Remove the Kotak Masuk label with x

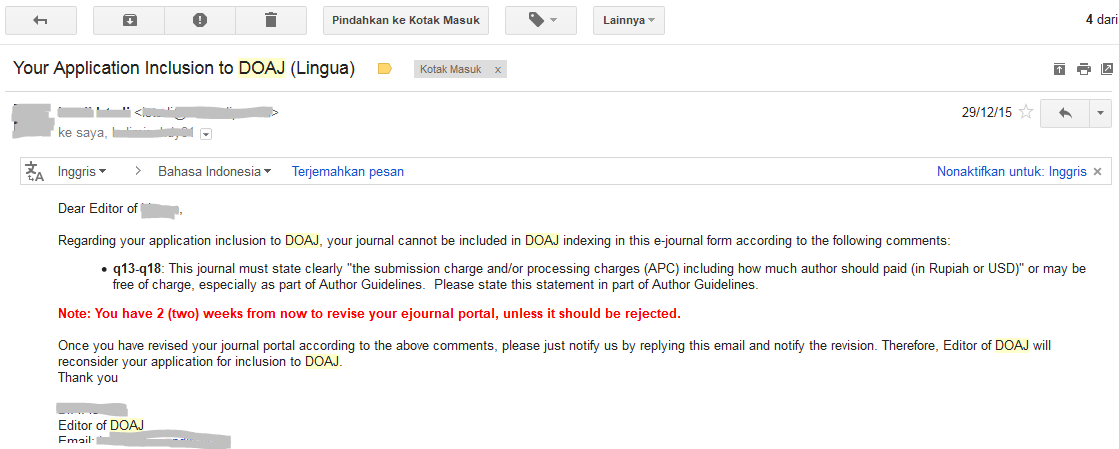[x=497, y=70]
